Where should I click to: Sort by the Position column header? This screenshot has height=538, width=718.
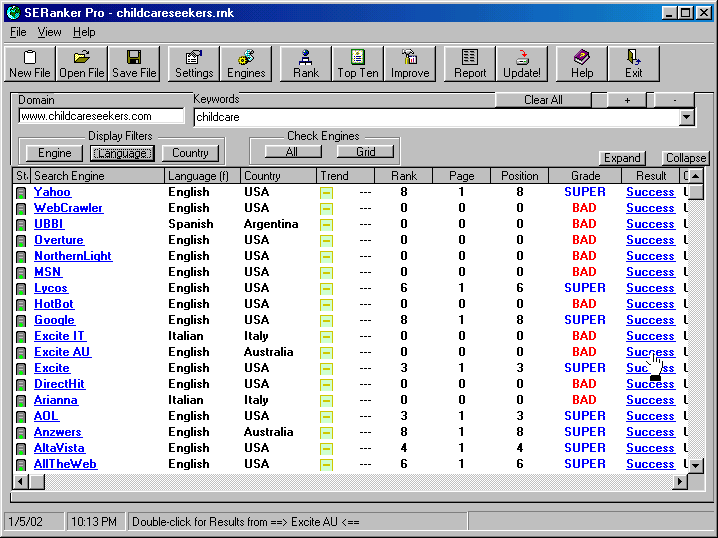click(x=519, y=176)
